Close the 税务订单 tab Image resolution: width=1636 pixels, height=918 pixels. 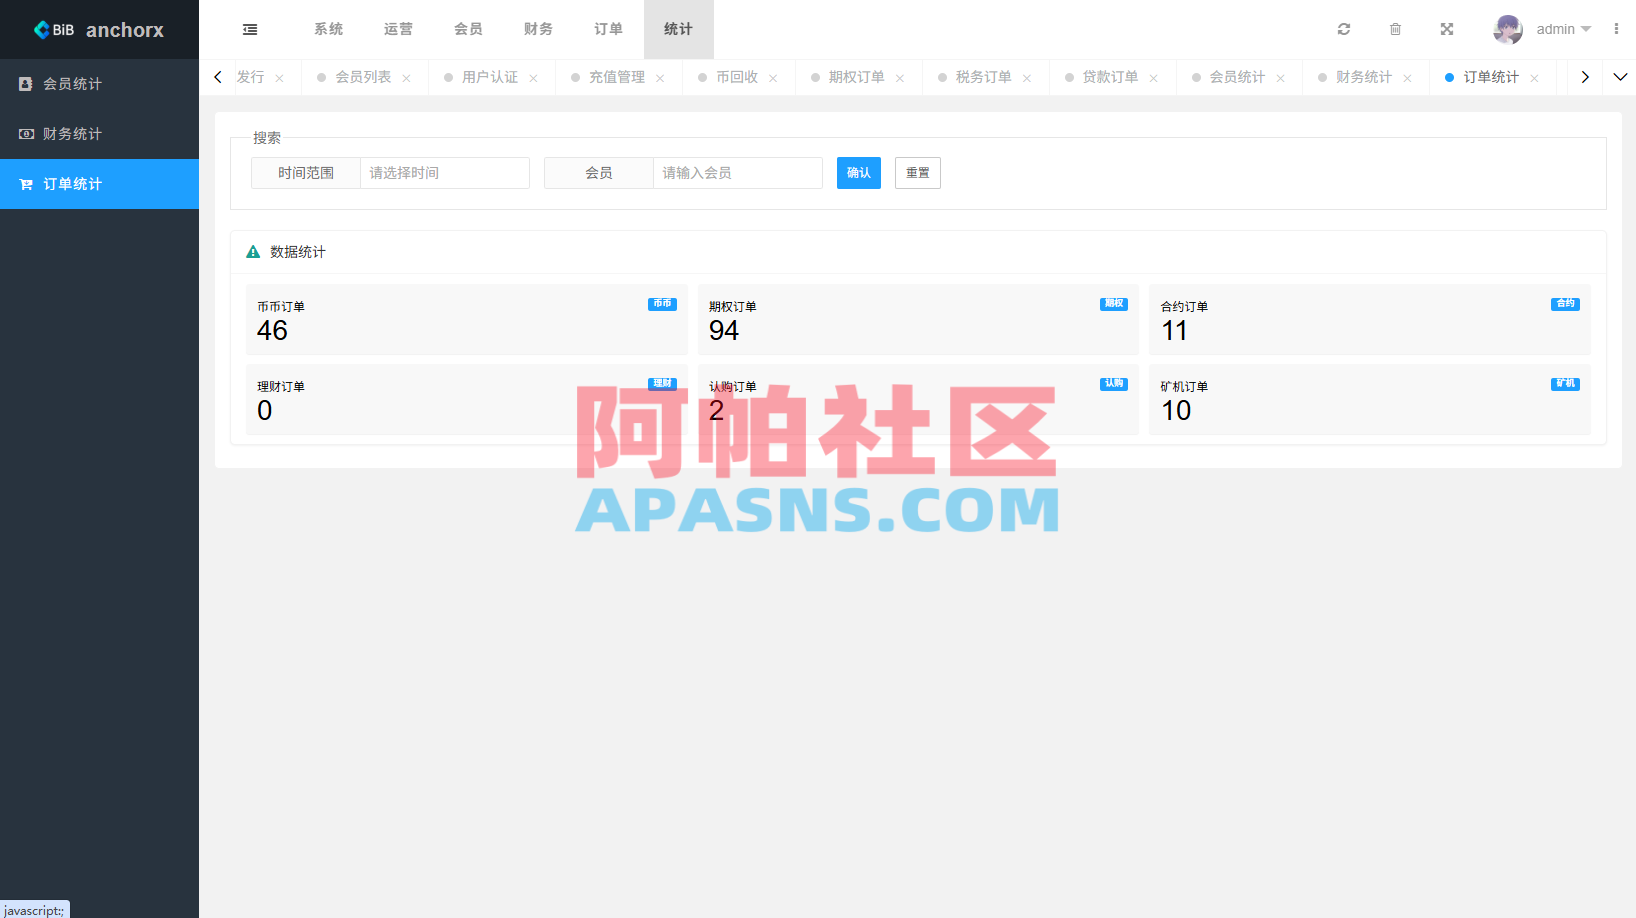(x=1027, y=78)
